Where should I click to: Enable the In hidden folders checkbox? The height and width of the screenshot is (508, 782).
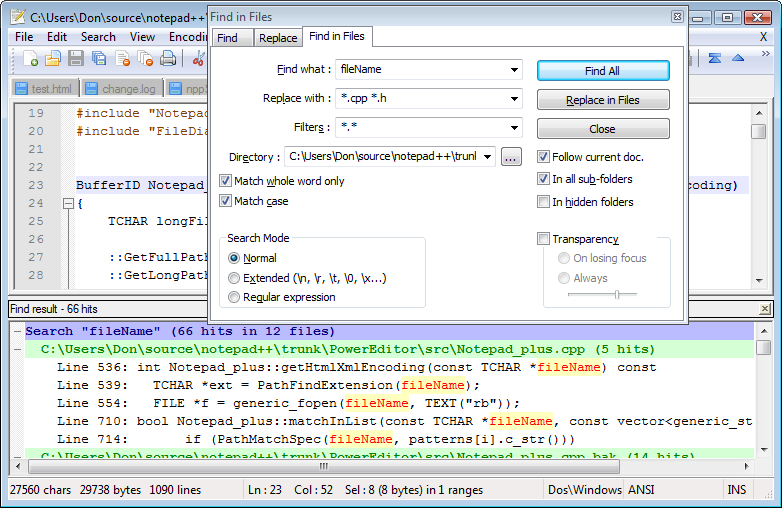tap(543, 202)
